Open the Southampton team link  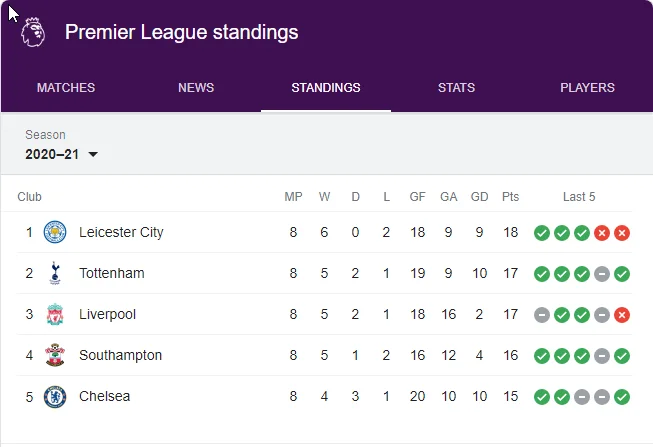(120, 356)
